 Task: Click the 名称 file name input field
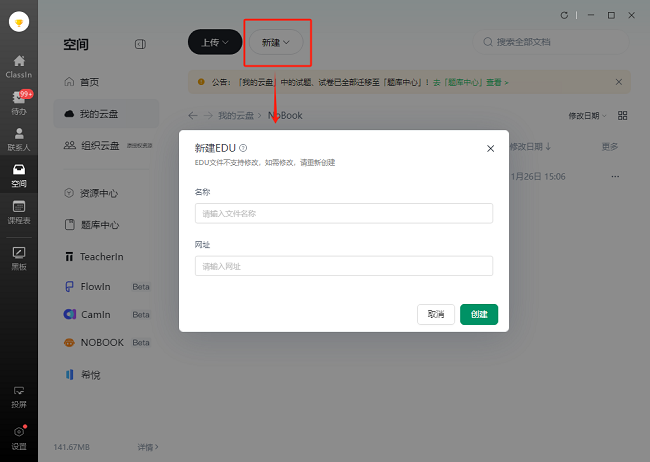tap(343, 213)
